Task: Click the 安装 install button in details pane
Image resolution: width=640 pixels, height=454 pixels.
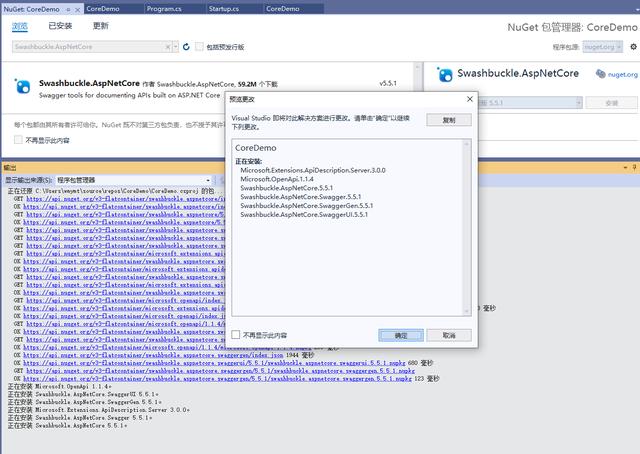Action: pyautogui.click(x=611, y=103)
